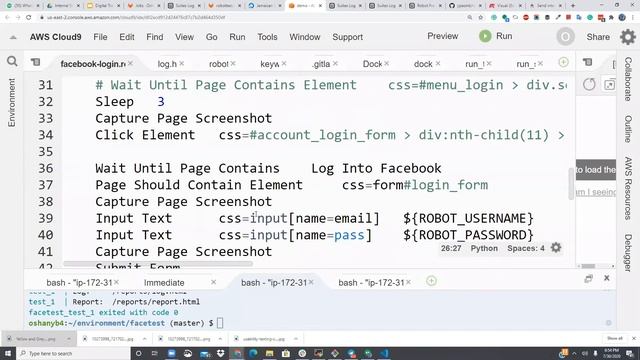The width and height of the screenshot is (640, 360).
Task: Click the editor status bar gear icon
Action: (x=556, y=248)
